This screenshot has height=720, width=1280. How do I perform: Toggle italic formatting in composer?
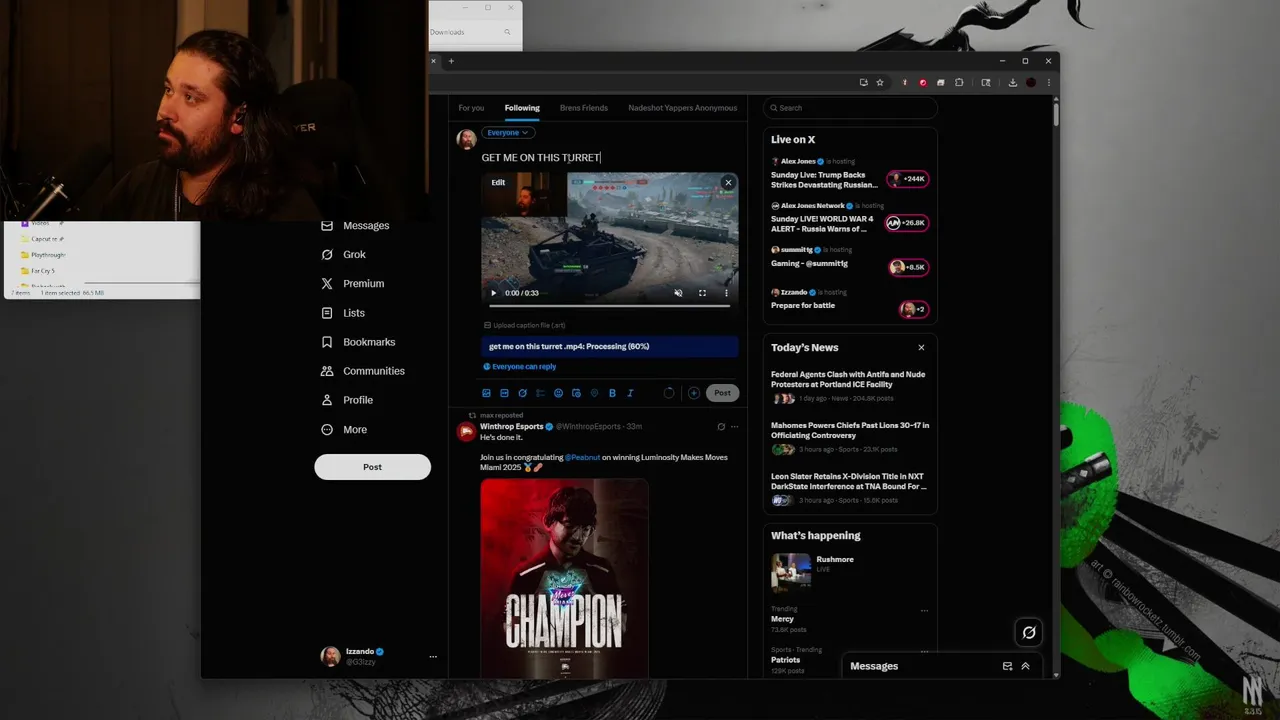[x=630, y=393]
